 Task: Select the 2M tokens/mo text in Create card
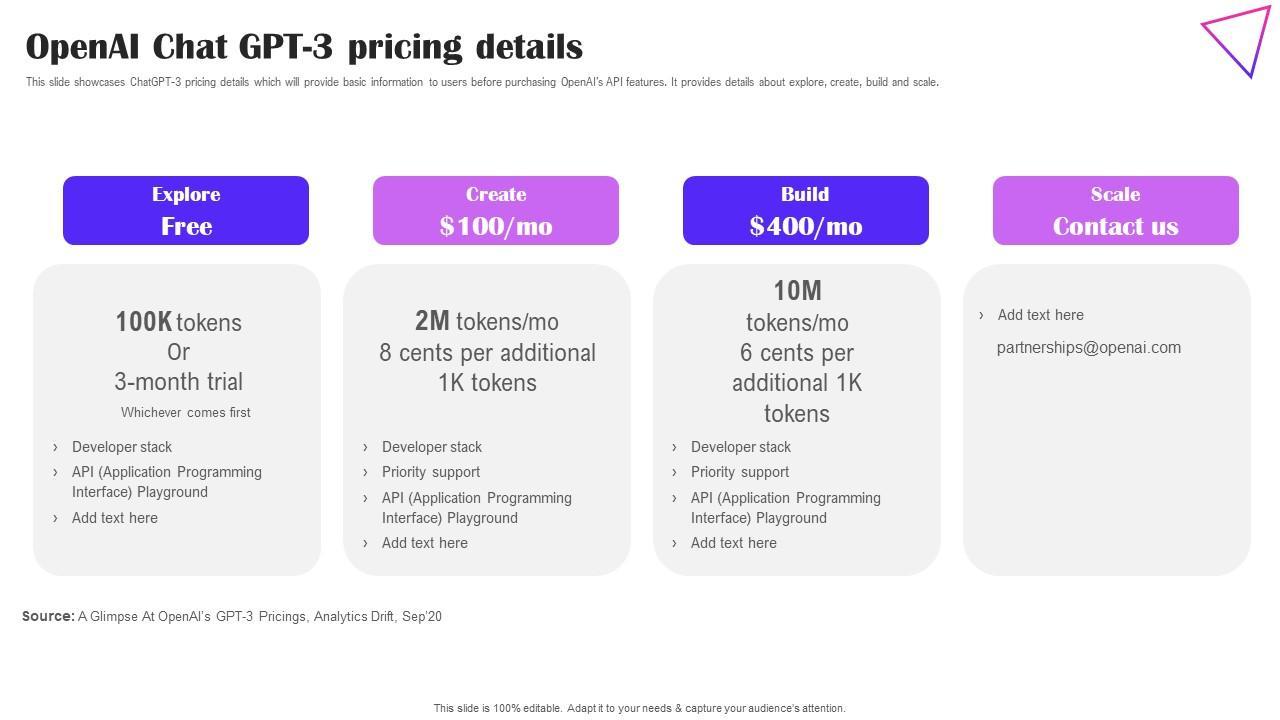487,321
